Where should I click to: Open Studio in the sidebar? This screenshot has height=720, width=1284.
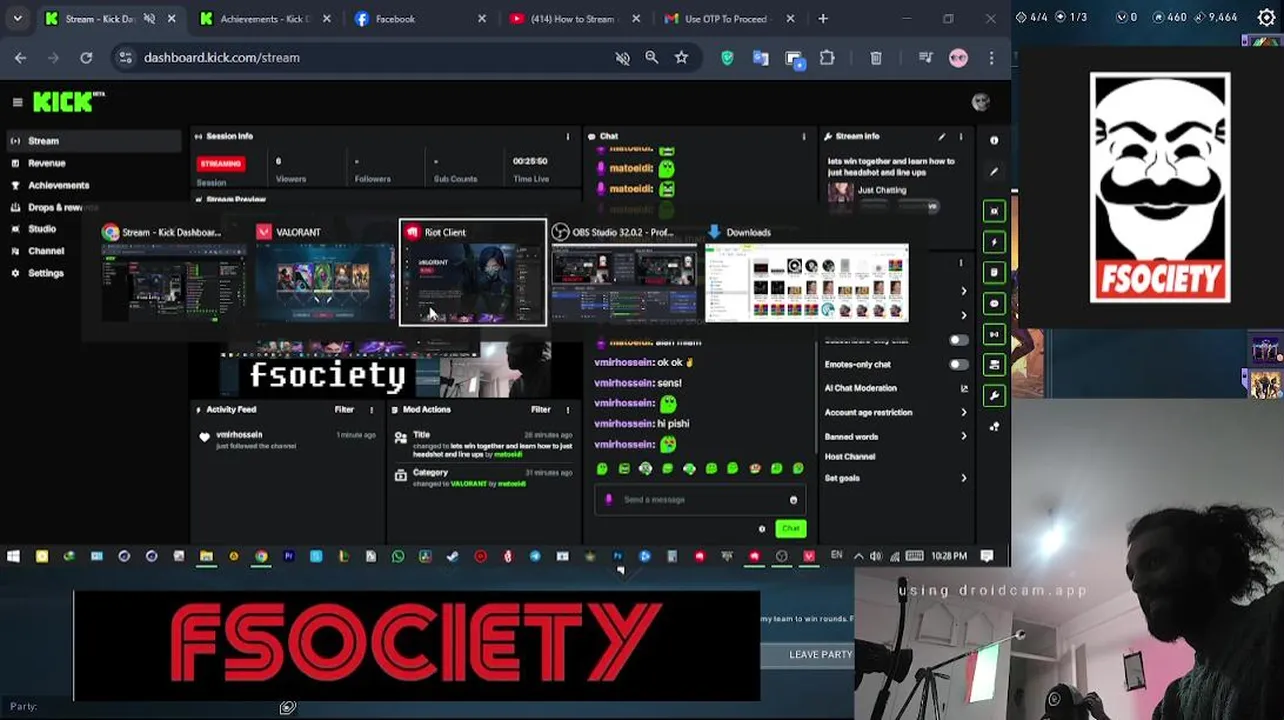(x=42, y=229)
